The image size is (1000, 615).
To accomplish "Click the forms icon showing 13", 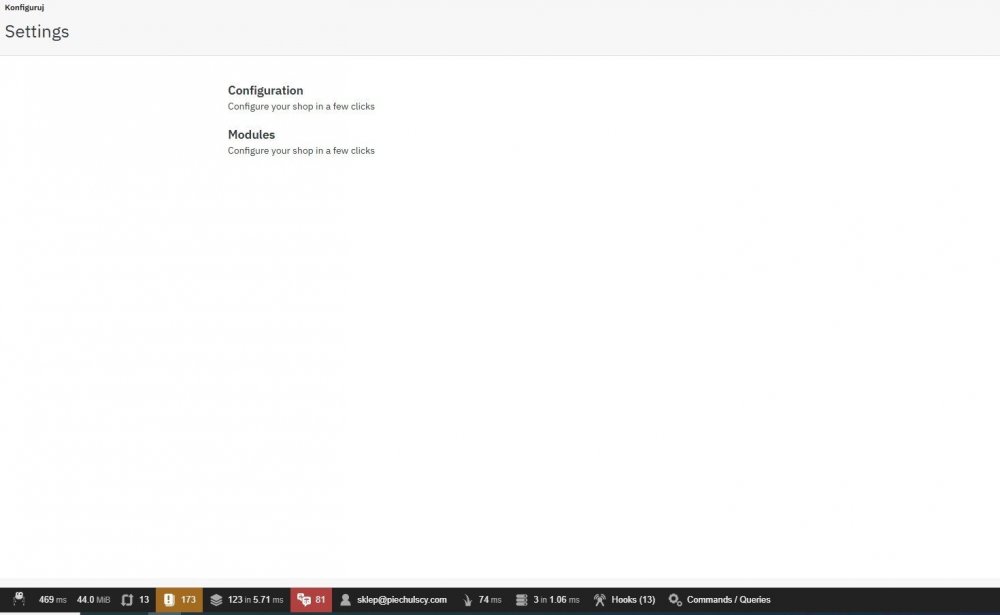I will [x=135, y=599].
